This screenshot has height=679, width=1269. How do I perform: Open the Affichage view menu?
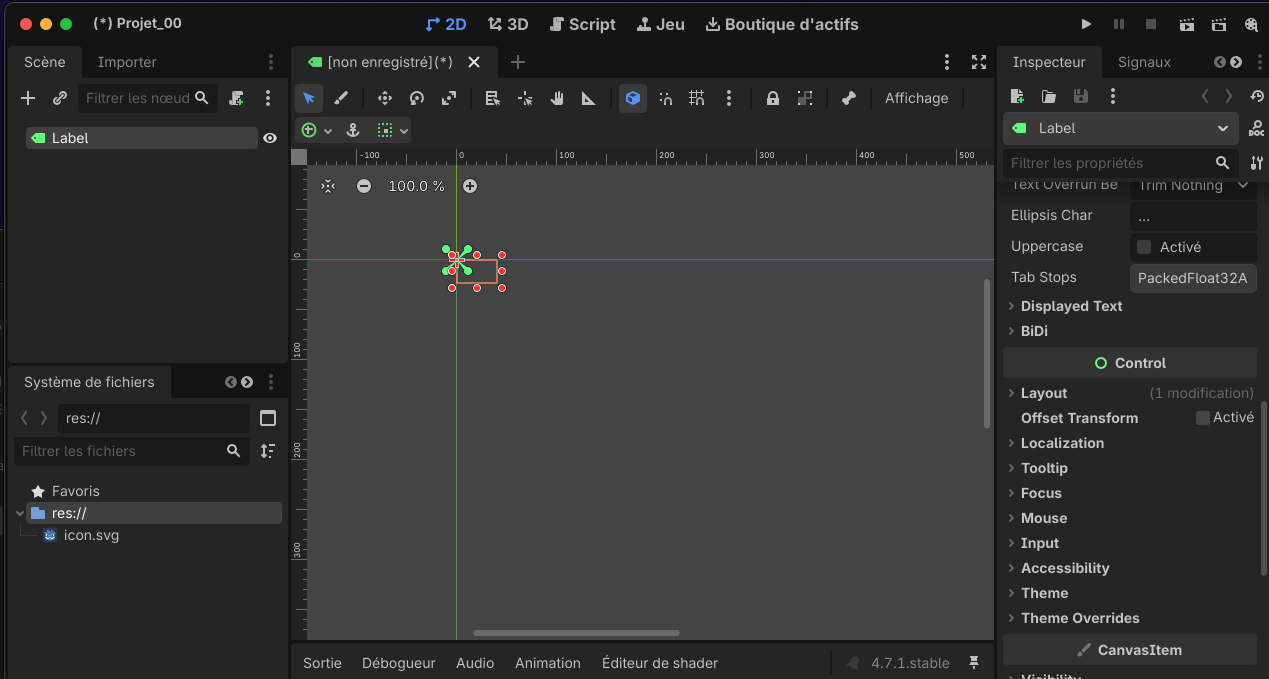pyautogui.click(x=916, y=98)
